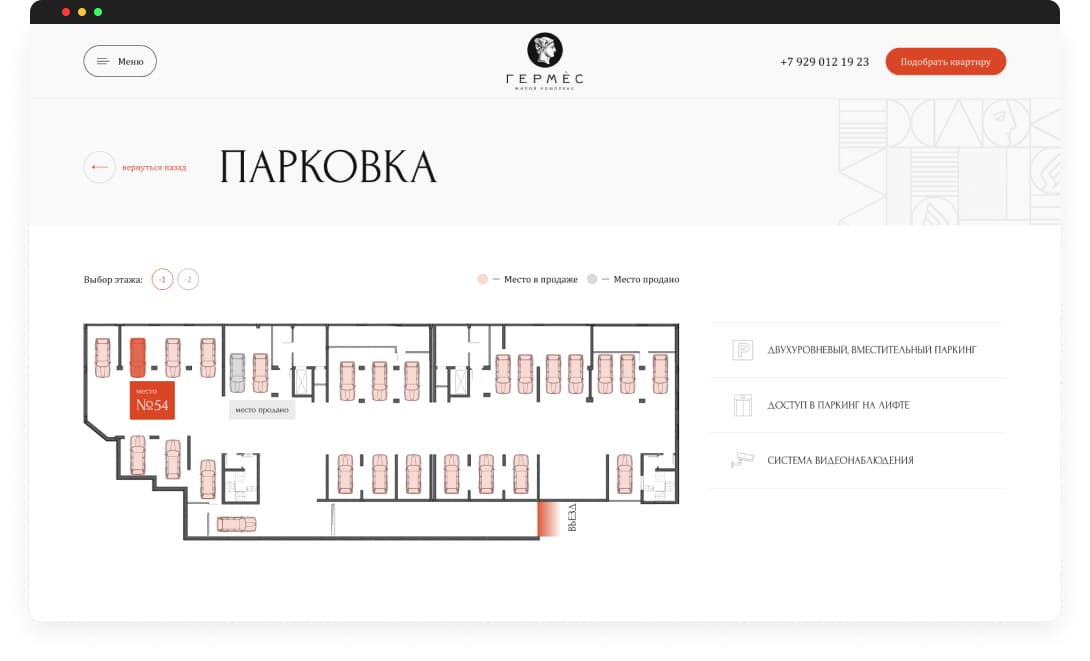
Task: Select floor -1 in floor chooser
Action: [162, 279]
